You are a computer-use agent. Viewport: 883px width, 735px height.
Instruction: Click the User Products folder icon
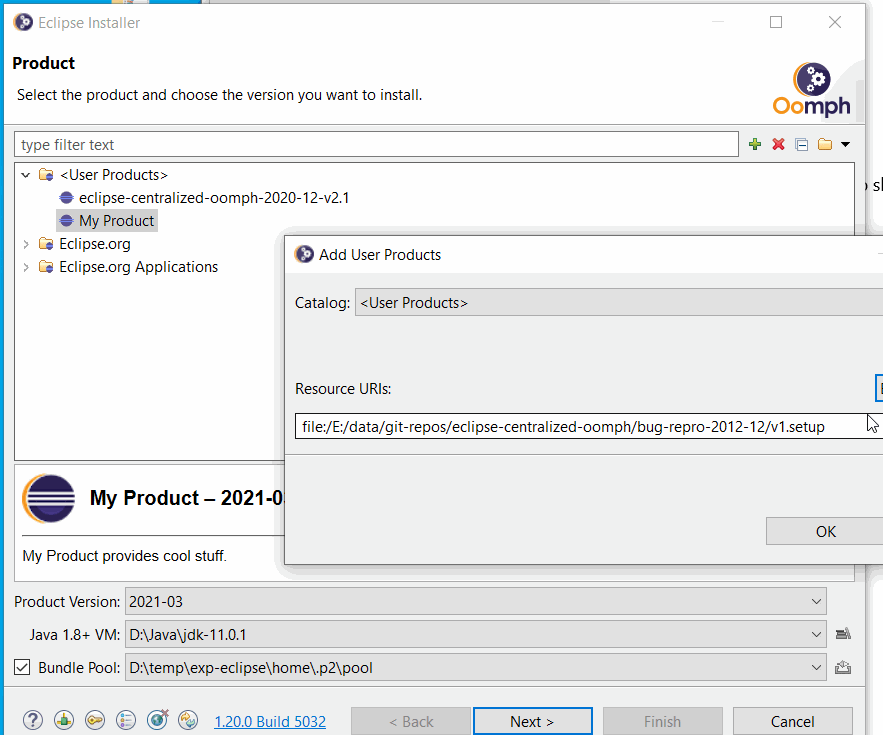pos(46,175)
